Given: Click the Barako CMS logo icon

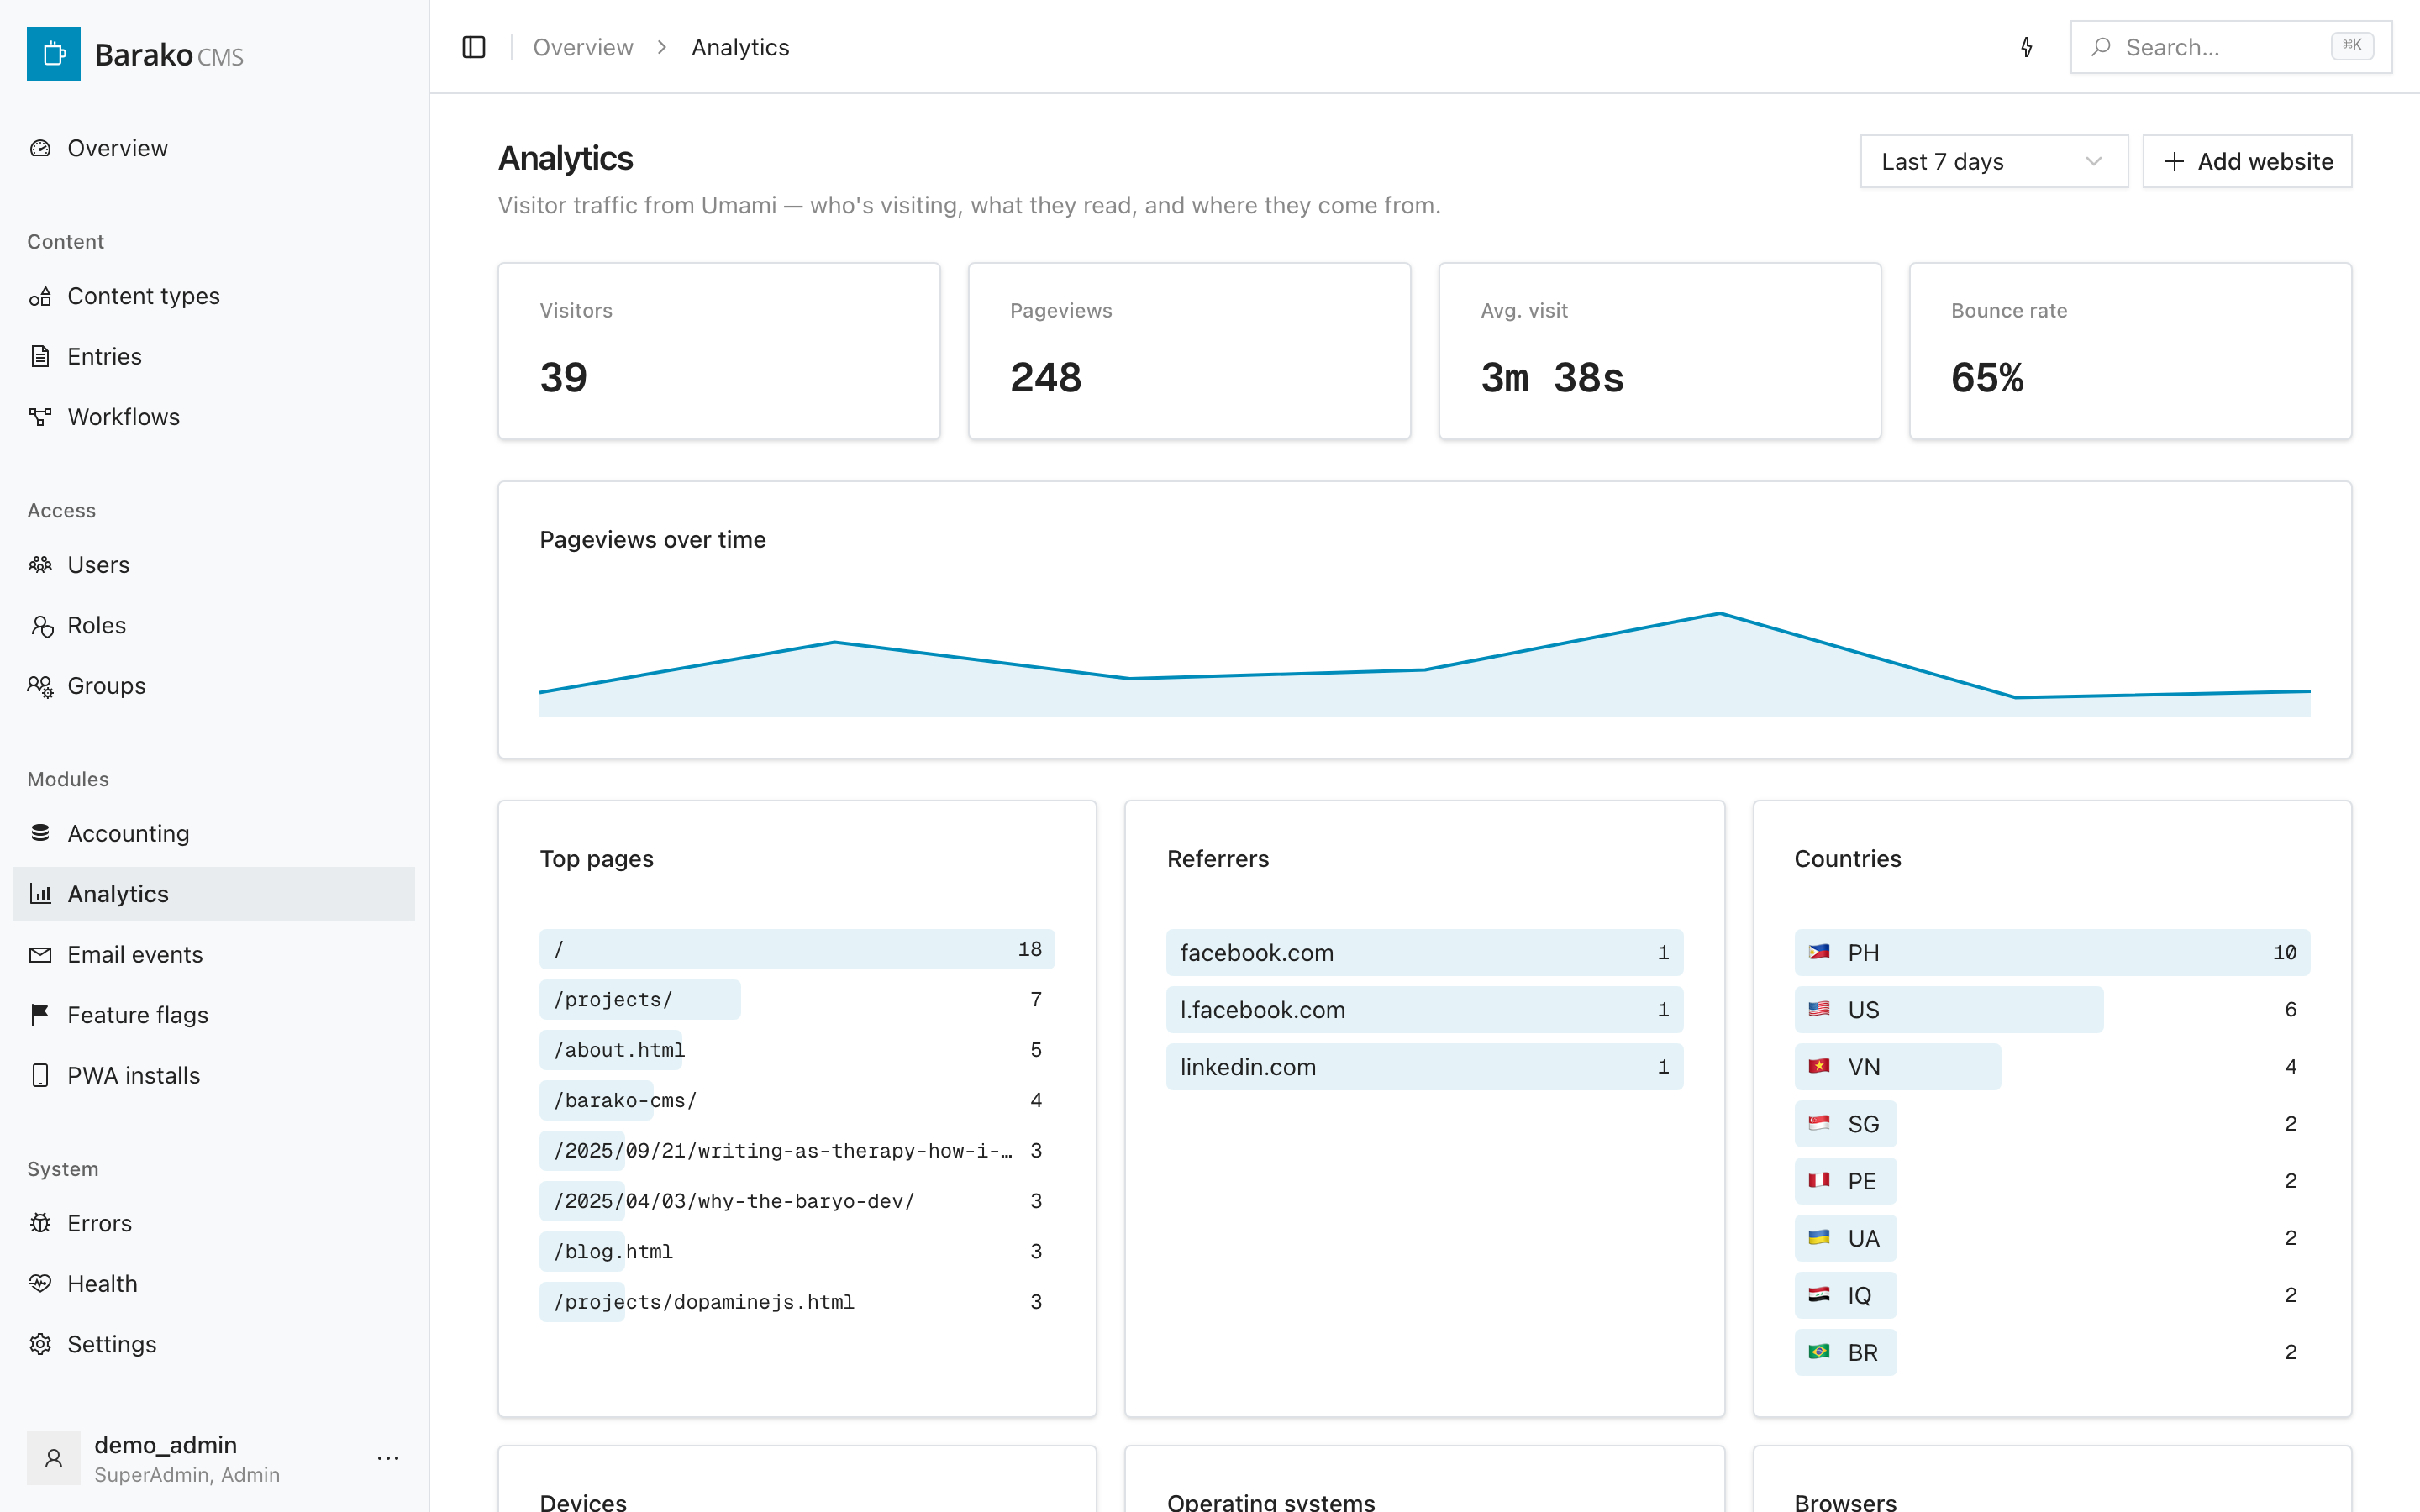Looking at the screenshot, I should coord(53,54).
